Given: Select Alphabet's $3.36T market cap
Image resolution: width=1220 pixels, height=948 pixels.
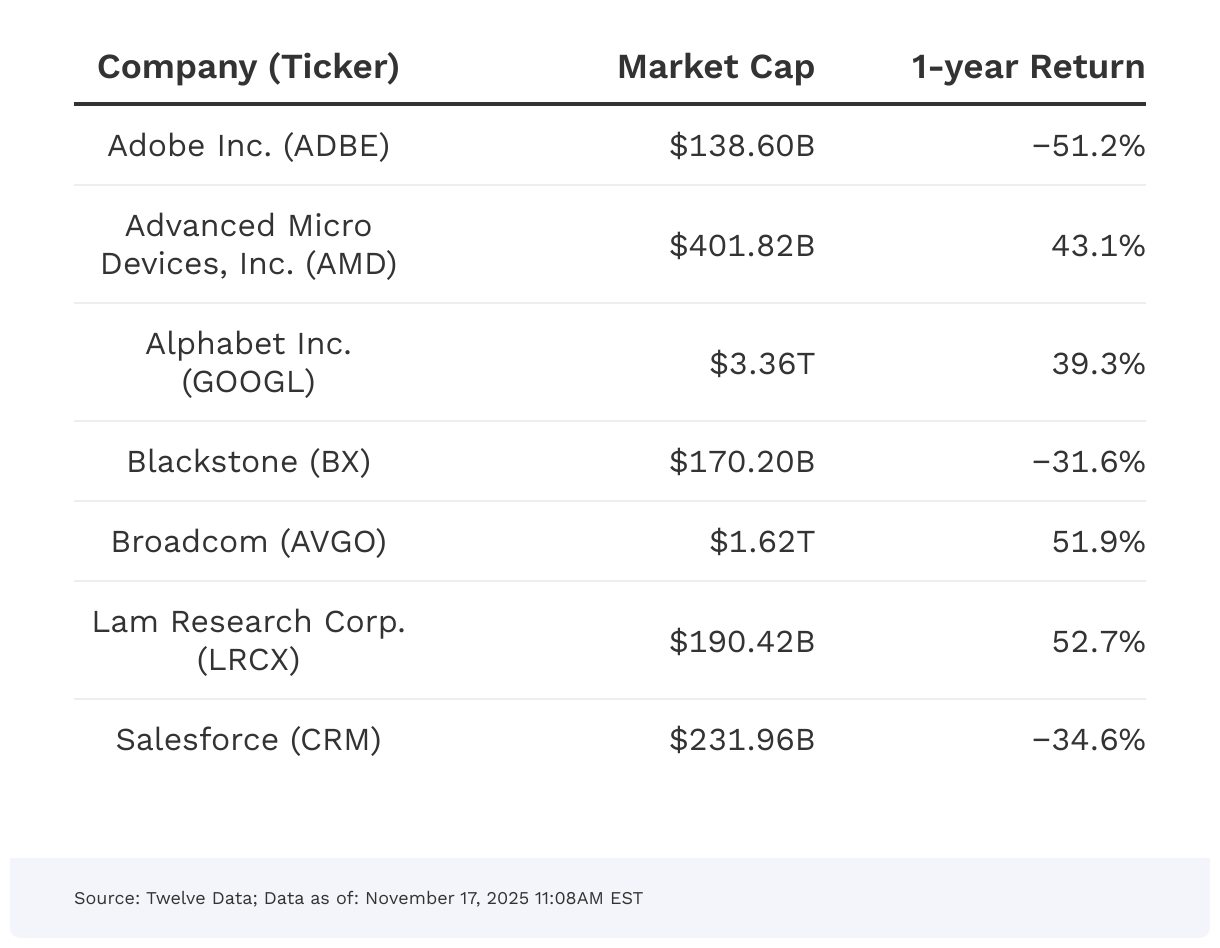Looking at the screenshot, I should click(762, 363).
